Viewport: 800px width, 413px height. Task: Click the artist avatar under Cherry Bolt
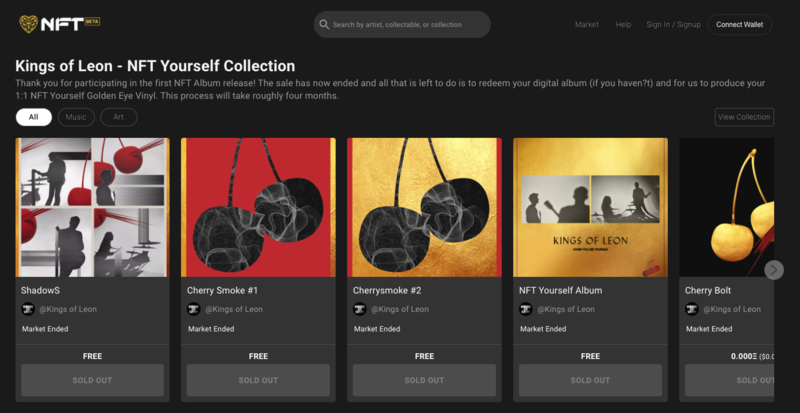point(692,309)
